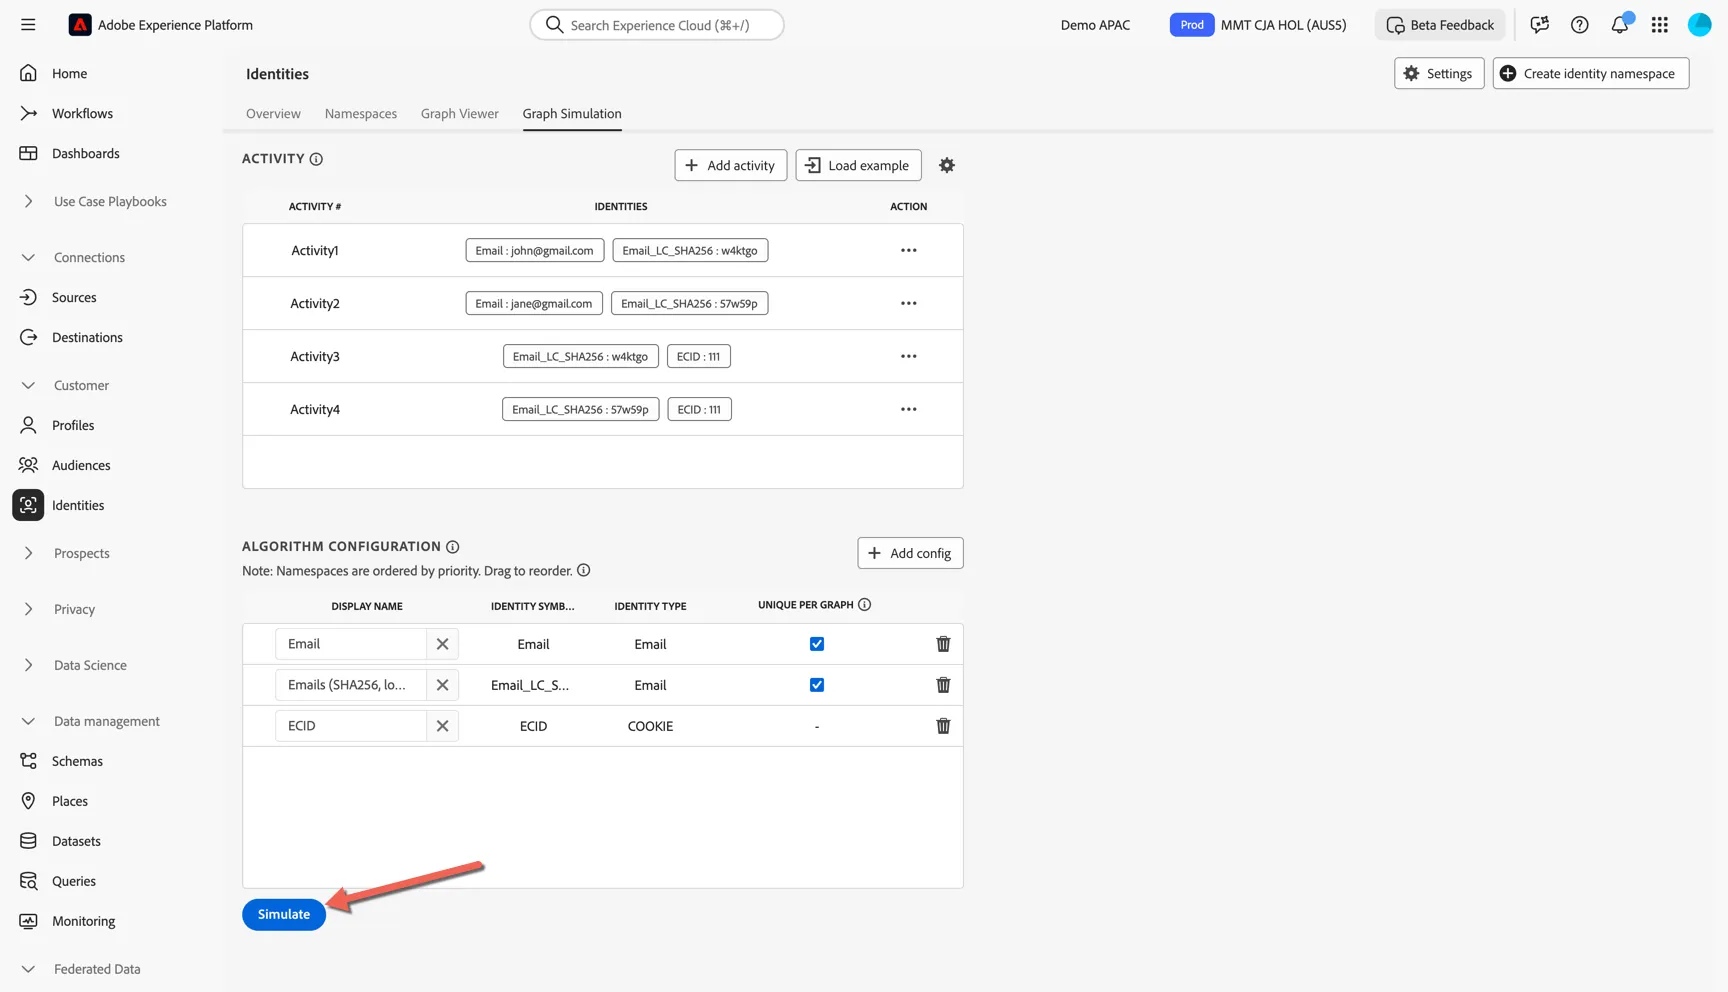Open the app switcher grid
The height and width of the screenshot is (992, 1728).
tap(1660, 25)
